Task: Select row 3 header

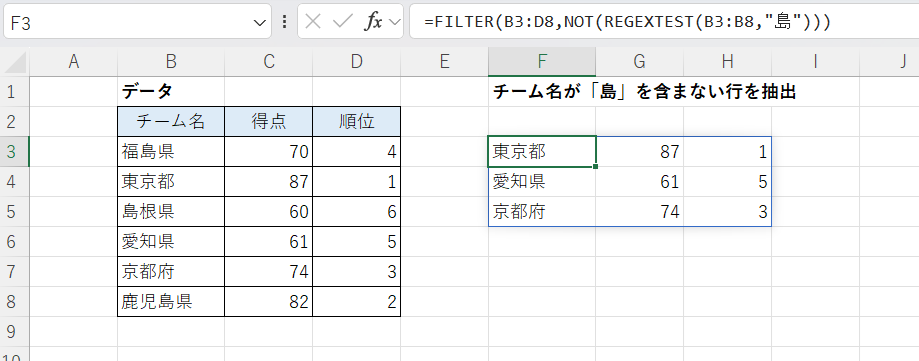Action: point(15,151)
